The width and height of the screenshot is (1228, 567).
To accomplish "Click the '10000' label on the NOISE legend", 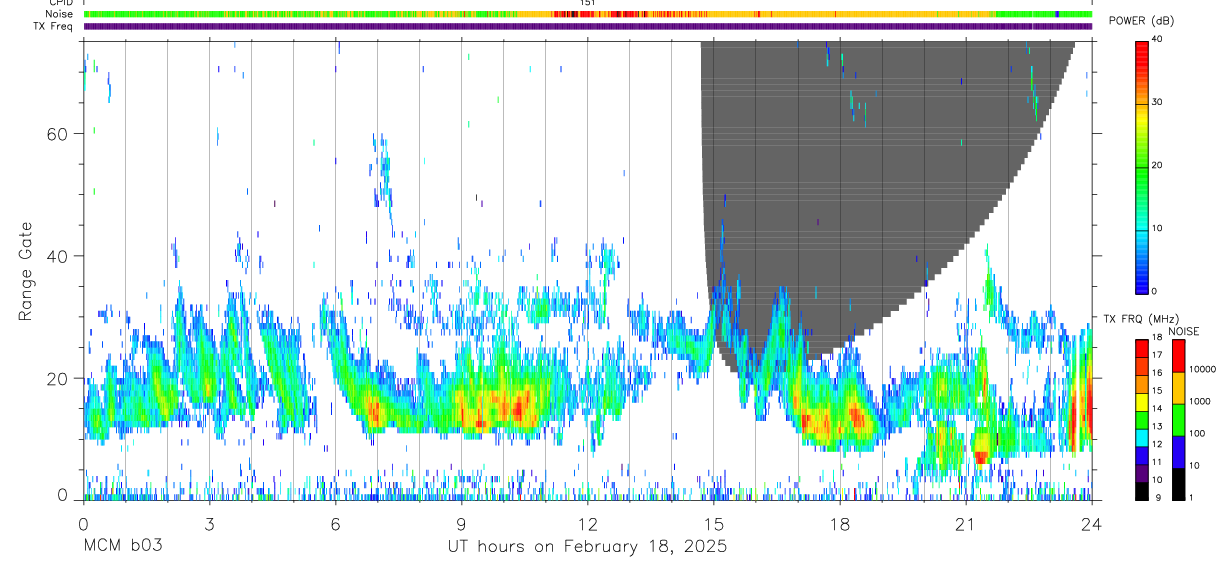I will coord(1202,369).
